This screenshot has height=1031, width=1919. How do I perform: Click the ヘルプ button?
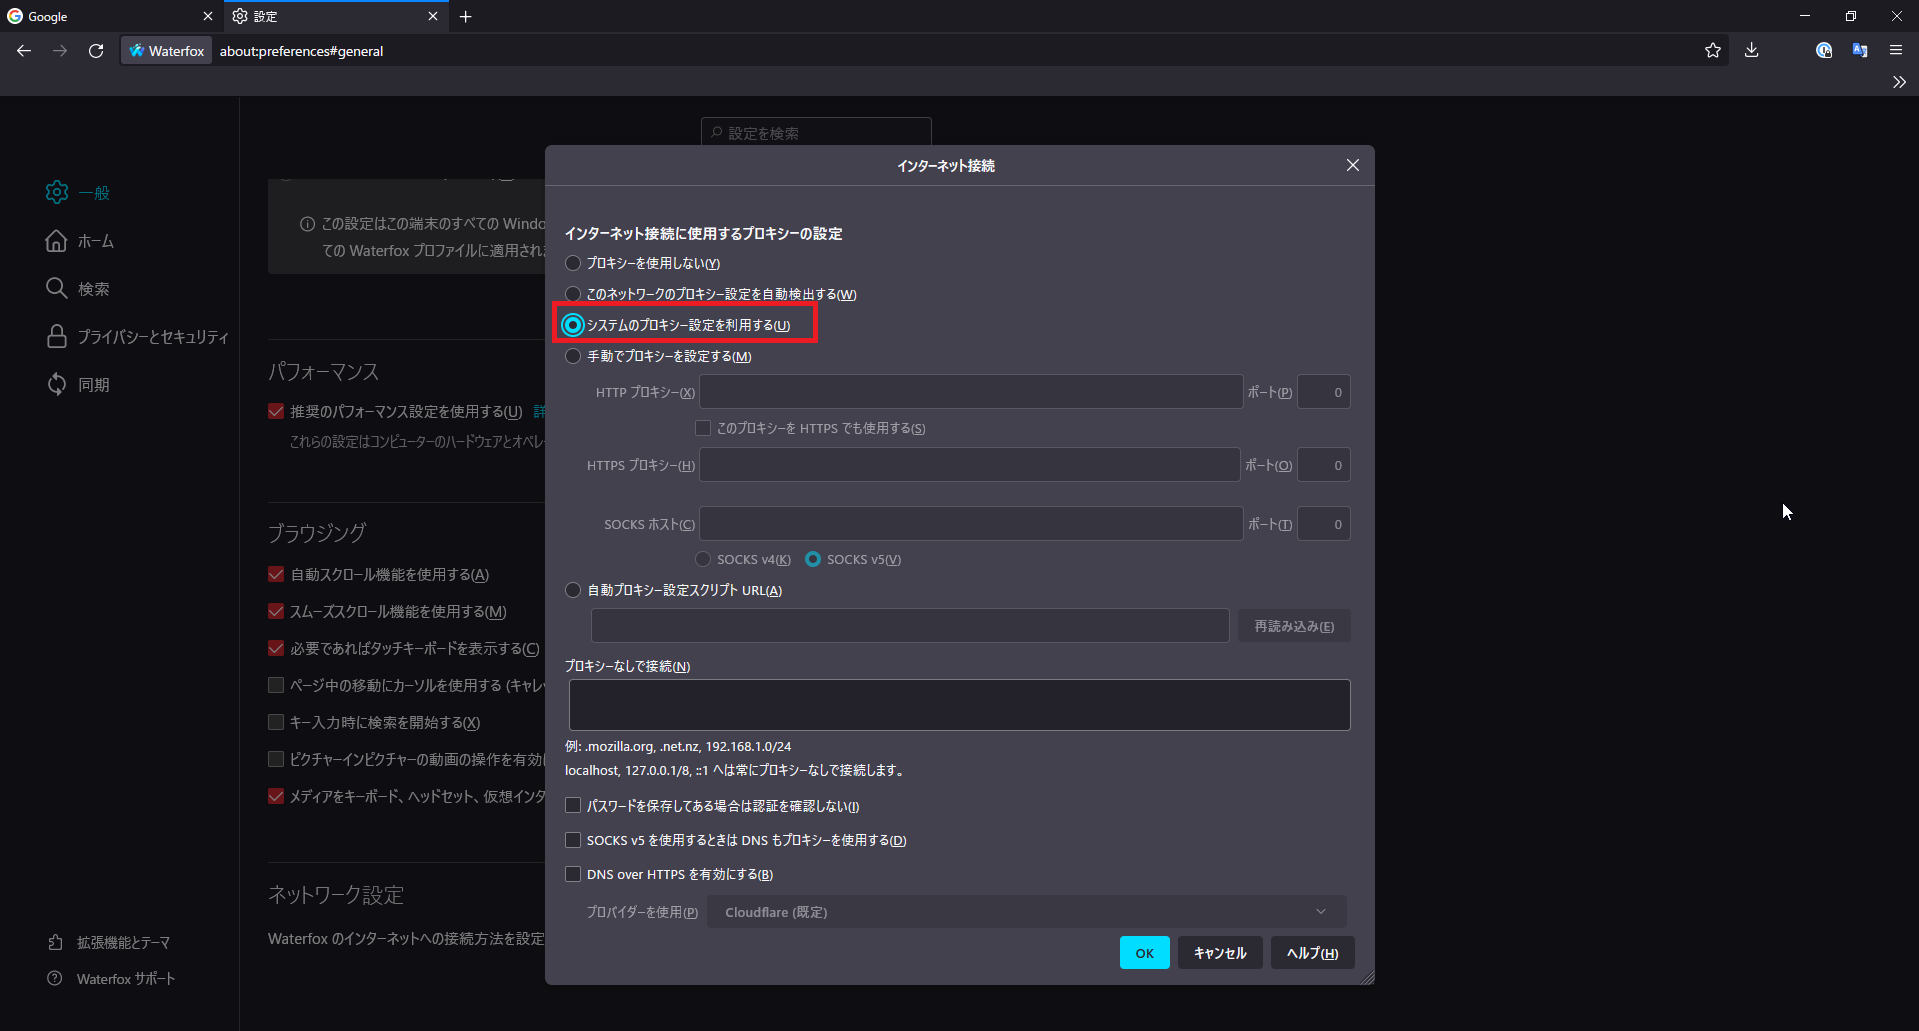[x=1312, y=953]
